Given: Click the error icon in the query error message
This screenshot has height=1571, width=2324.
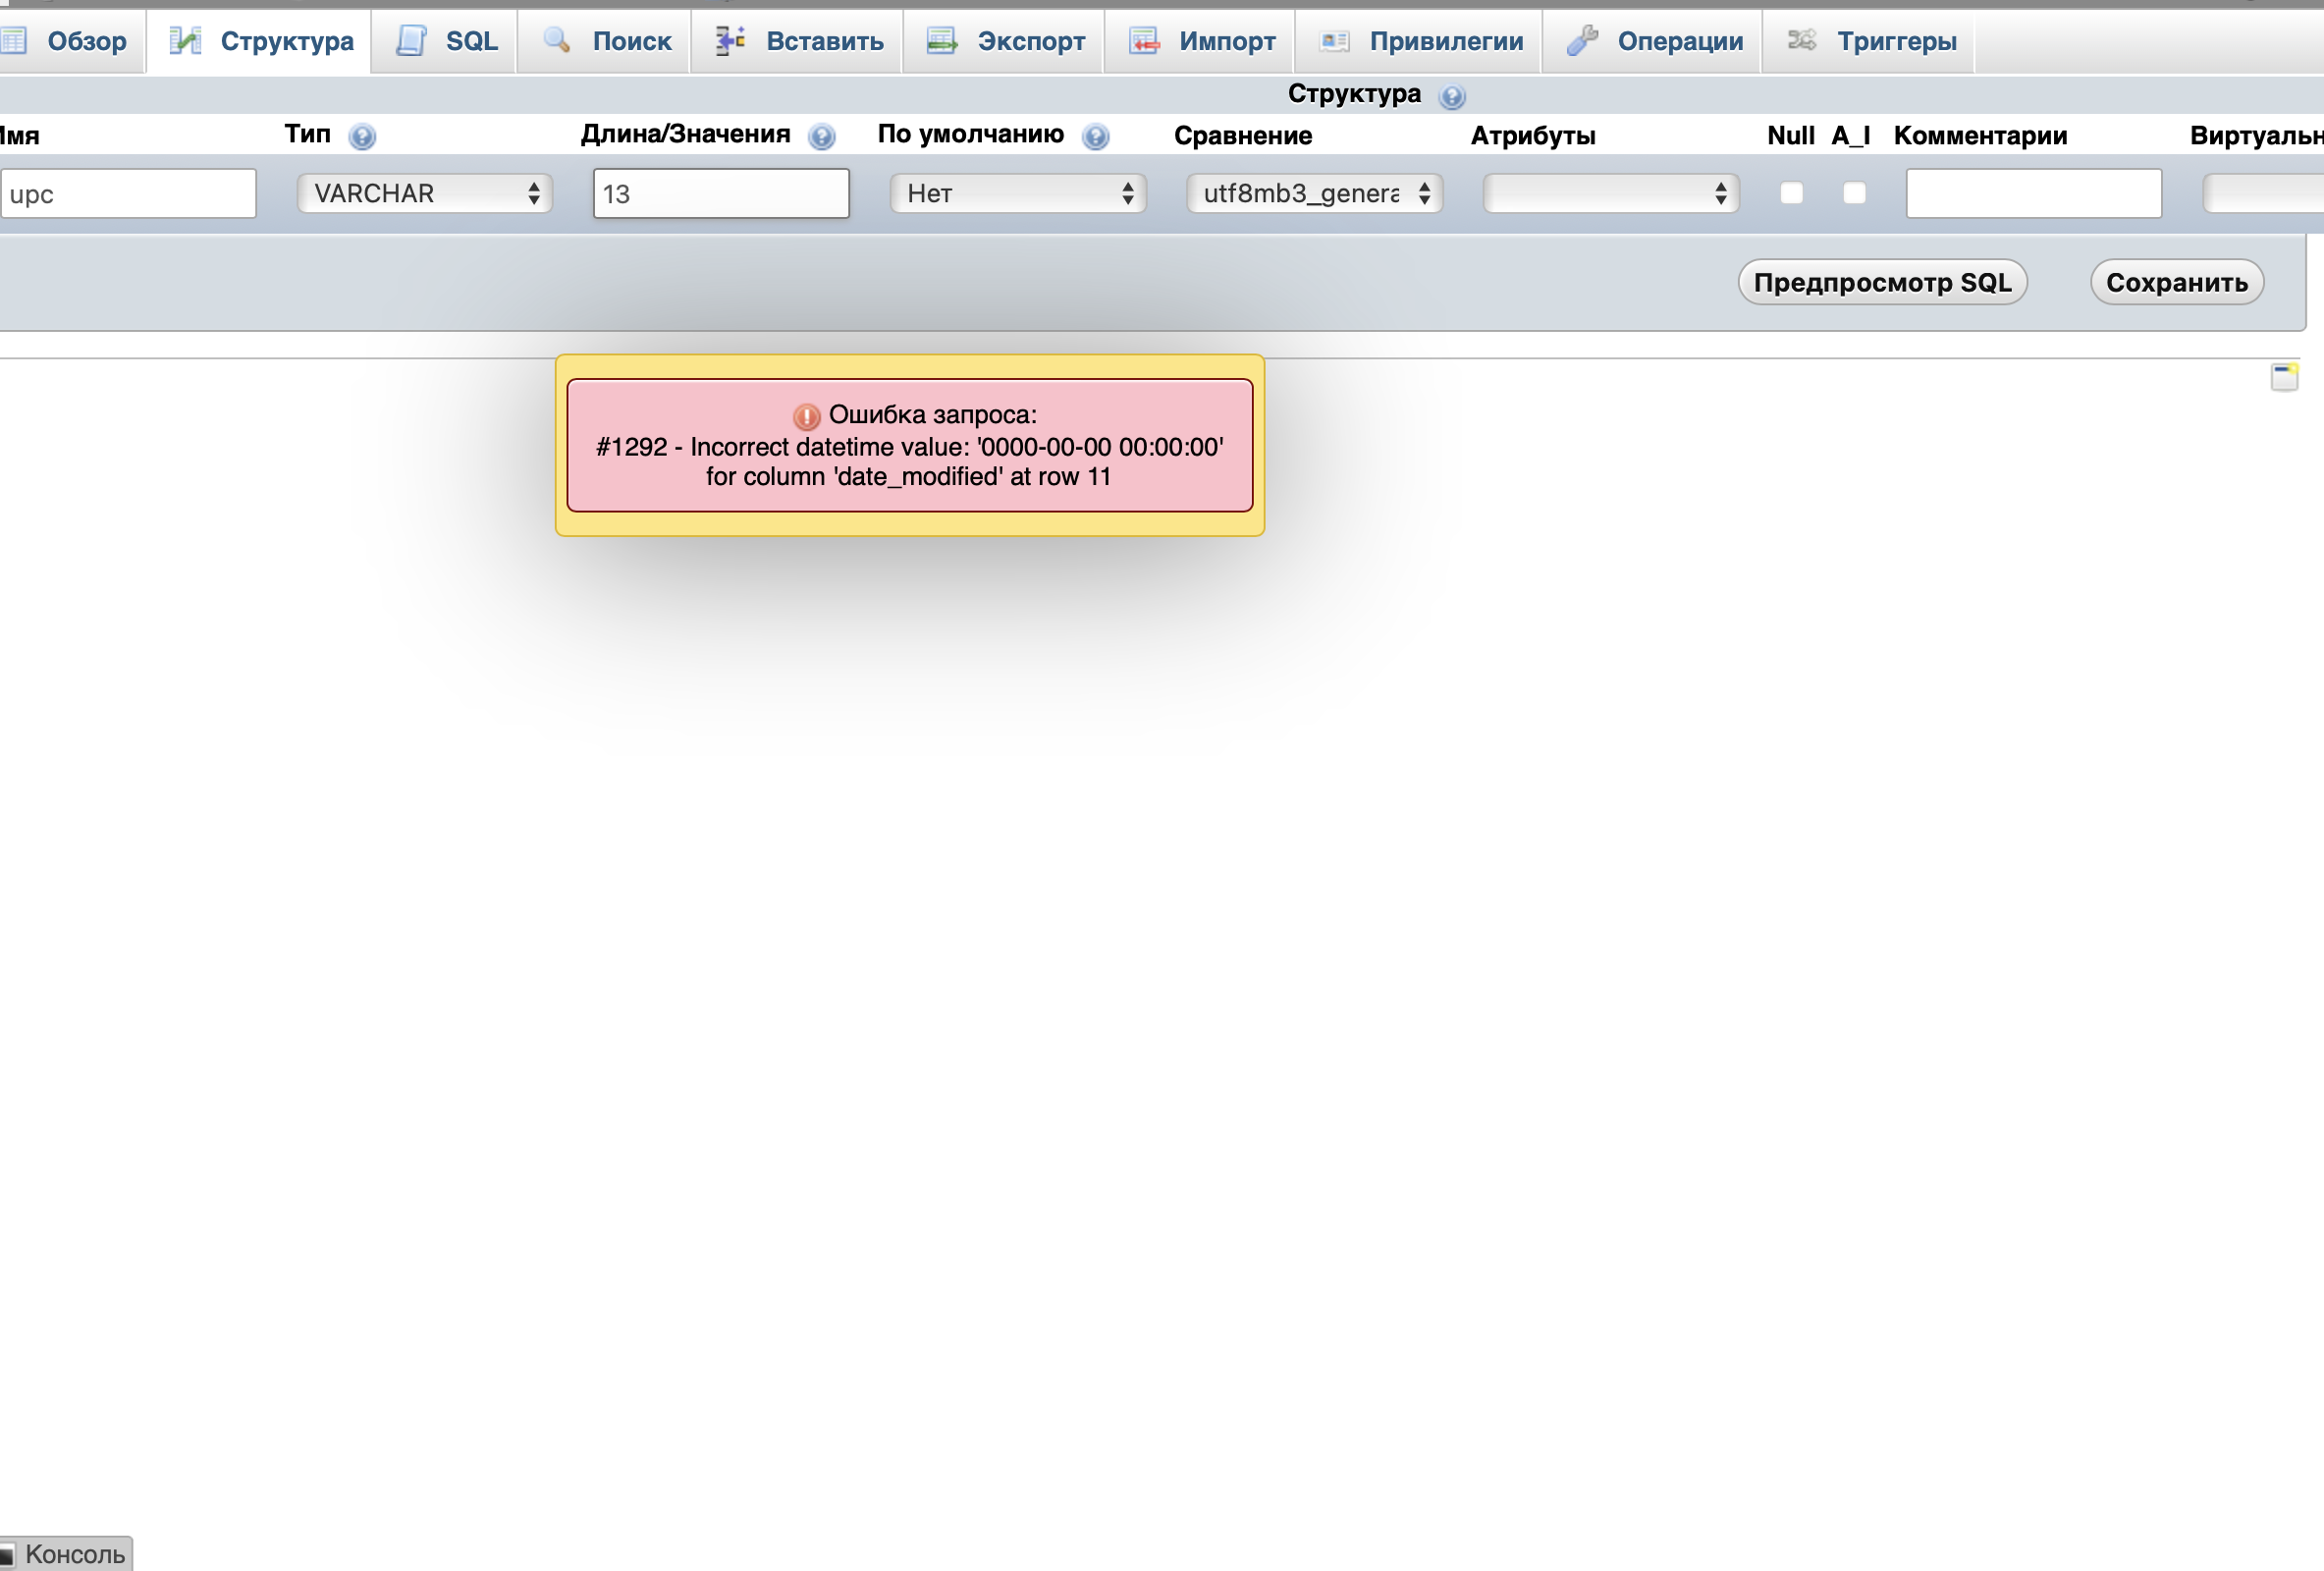Looking at the screenshot, I should click(806, 416).
